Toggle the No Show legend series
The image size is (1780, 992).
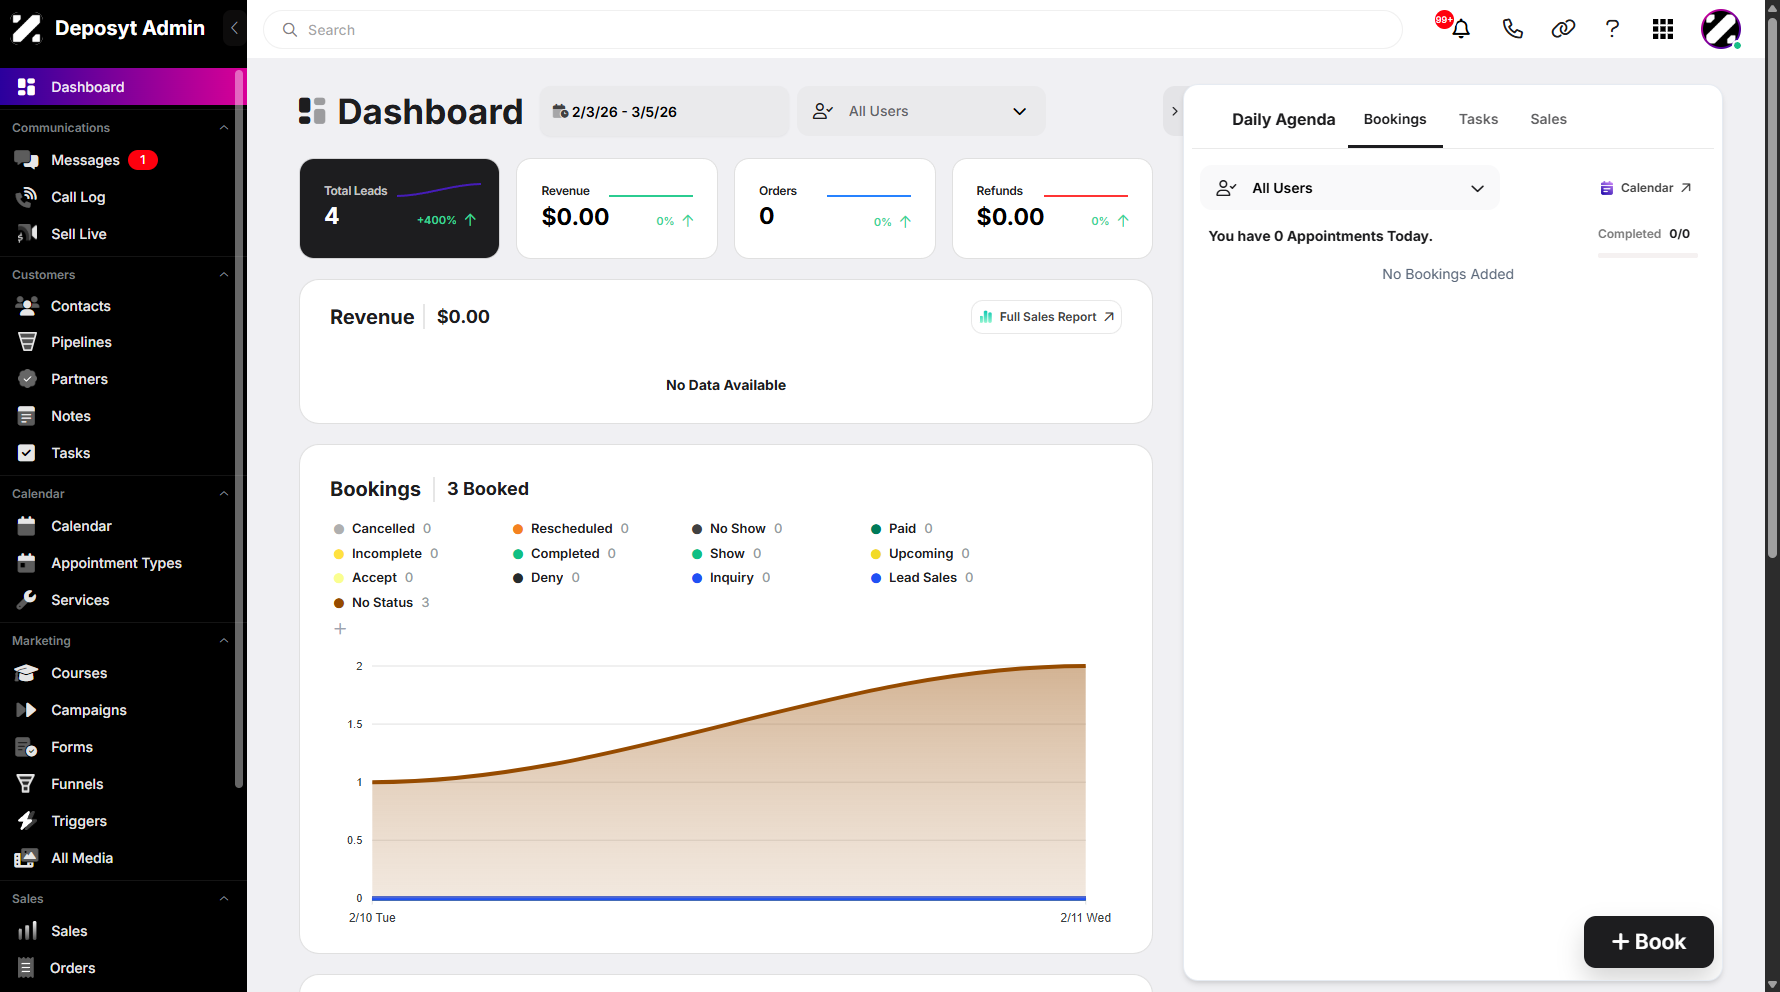(737, 529)
